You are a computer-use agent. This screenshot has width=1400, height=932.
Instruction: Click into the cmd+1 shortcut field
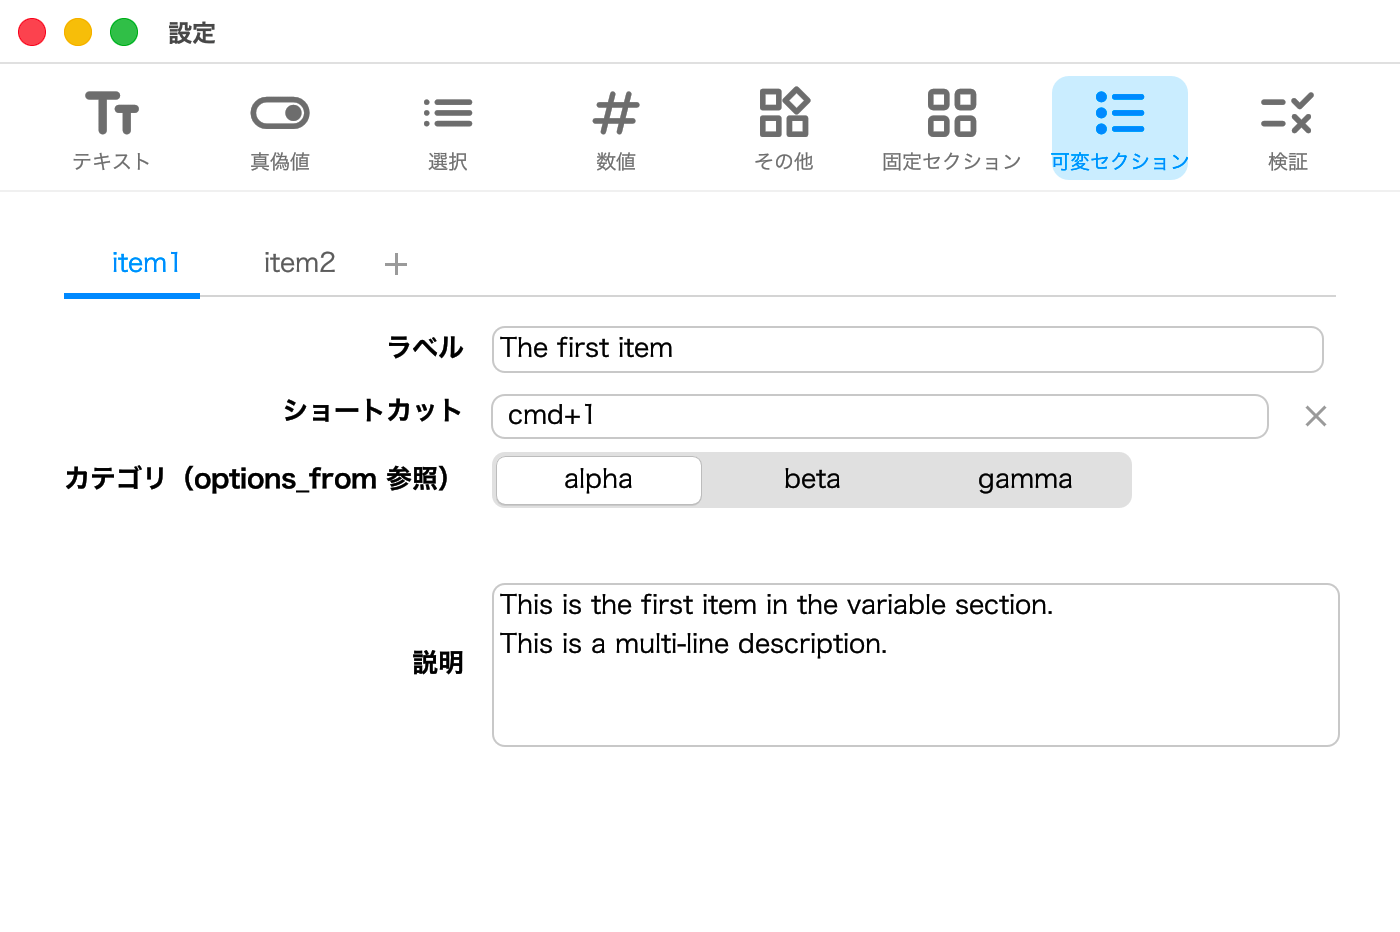(x=880, y=416)
